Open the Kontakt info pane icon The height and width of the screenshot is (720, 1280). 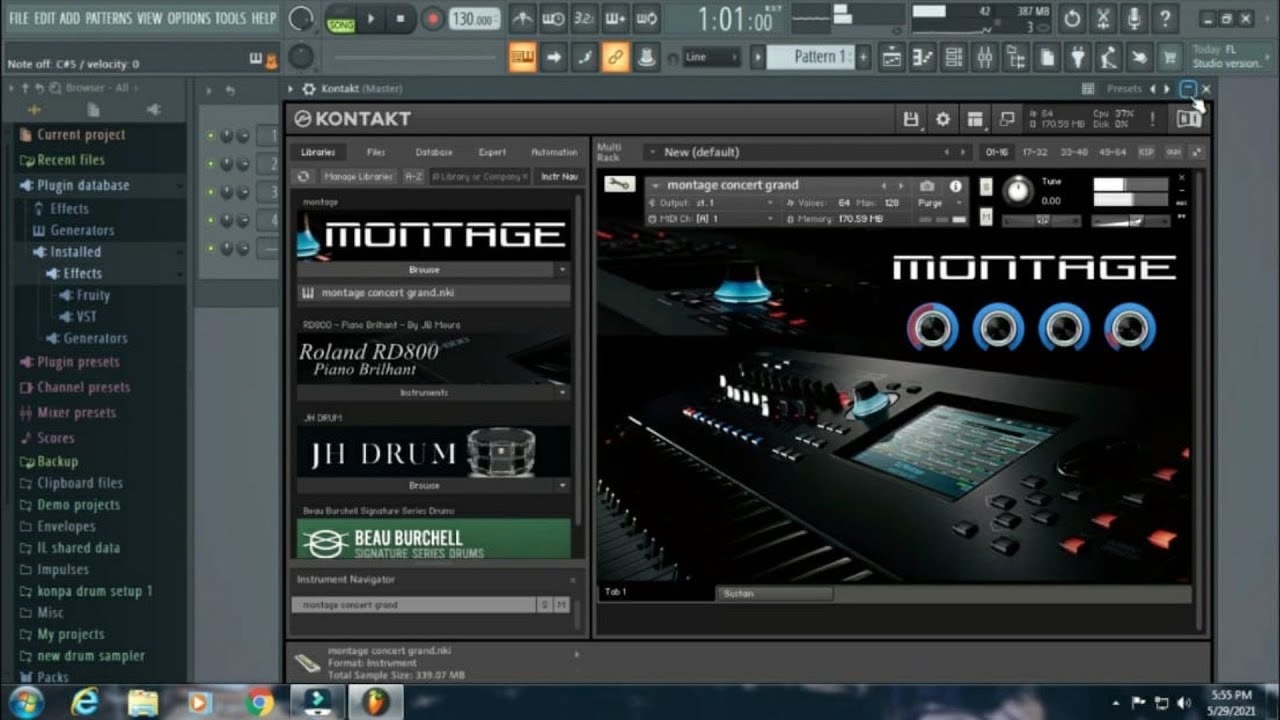1188,119
